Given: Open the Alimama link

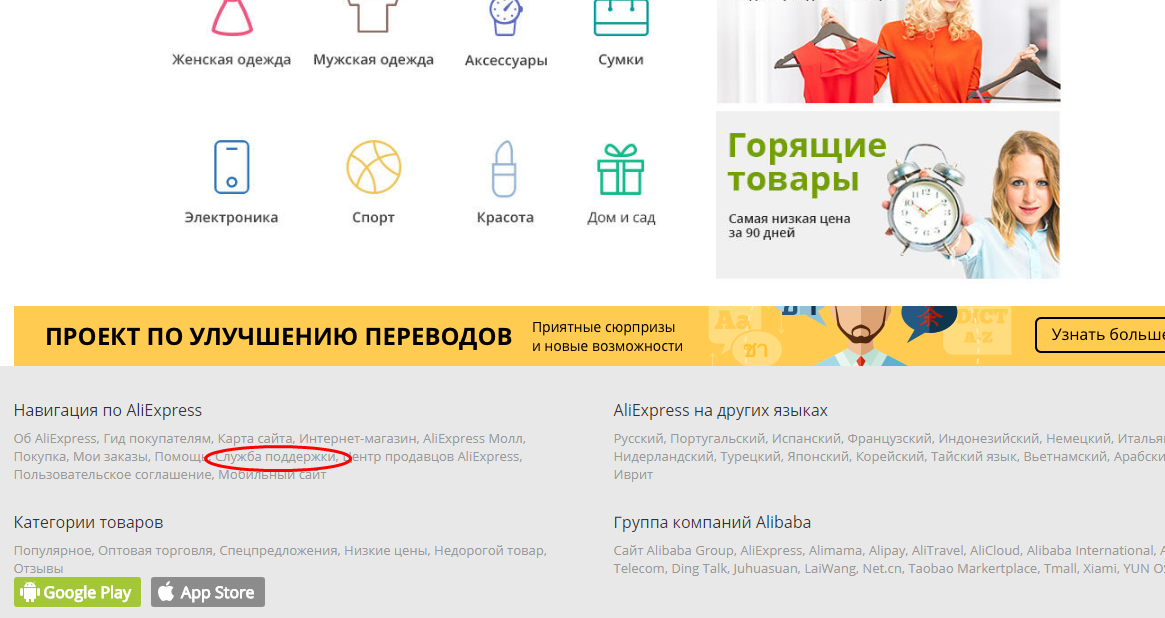Looking at the screenshot, I should tap(834, 550).
